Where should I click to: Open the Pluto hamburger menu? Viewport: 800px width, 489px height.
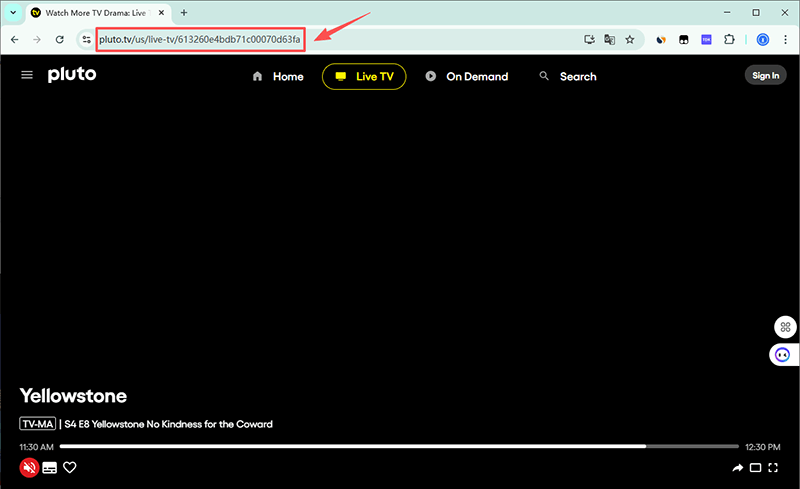[27, 76]
